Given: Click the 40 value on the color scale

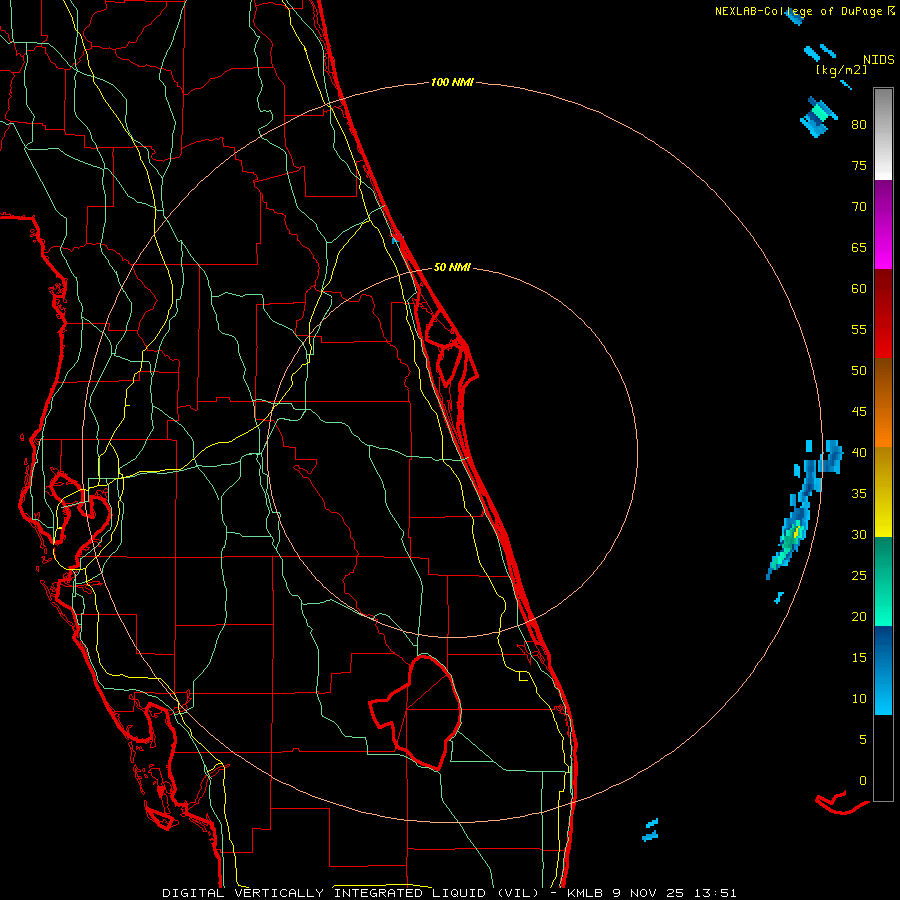Looking at the screenshot, I should click(859, 452).
